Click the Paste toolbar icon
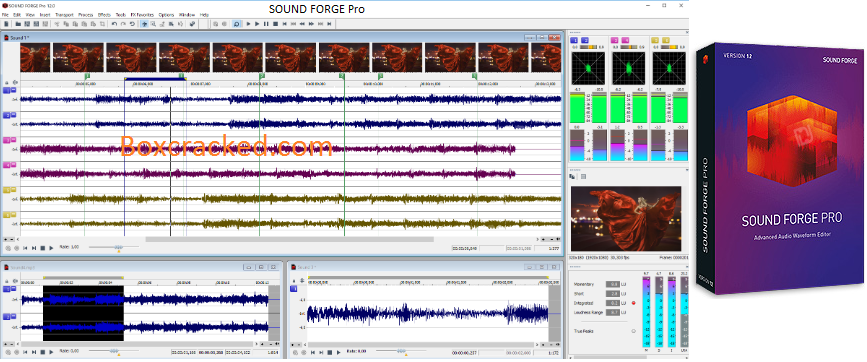Screen dimensions: 867x362 (x=75, y=24)
